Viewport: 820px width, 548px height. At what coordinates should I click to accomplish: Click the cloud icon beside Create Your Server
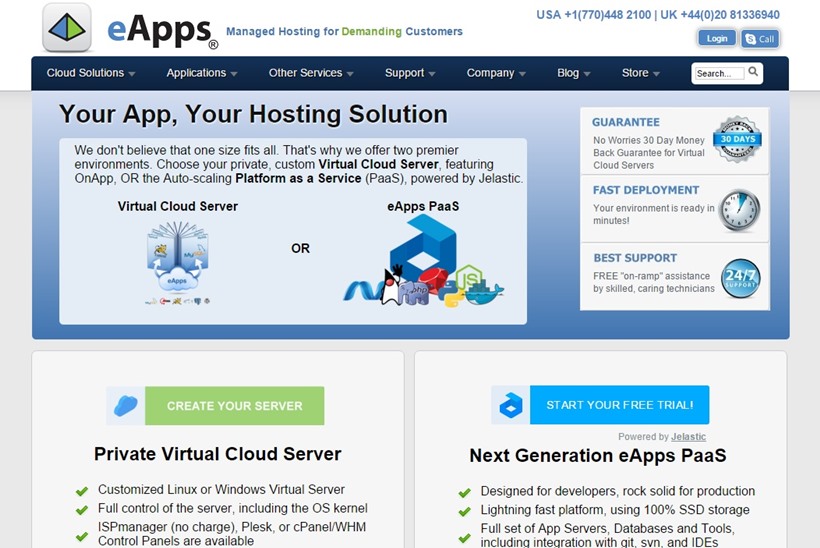(x=126, y=406)
